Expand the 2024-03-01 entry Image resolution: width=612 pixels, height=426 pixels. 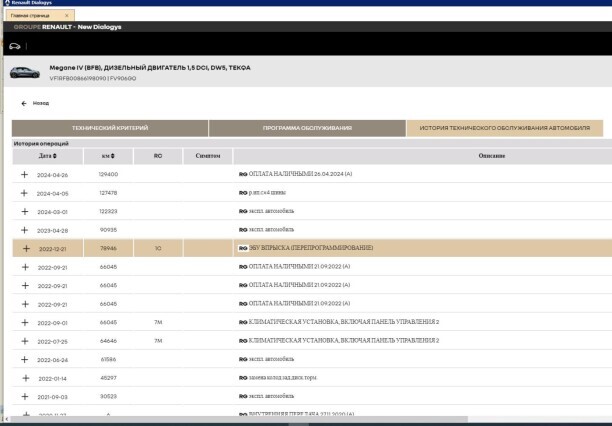click(25, 211)
